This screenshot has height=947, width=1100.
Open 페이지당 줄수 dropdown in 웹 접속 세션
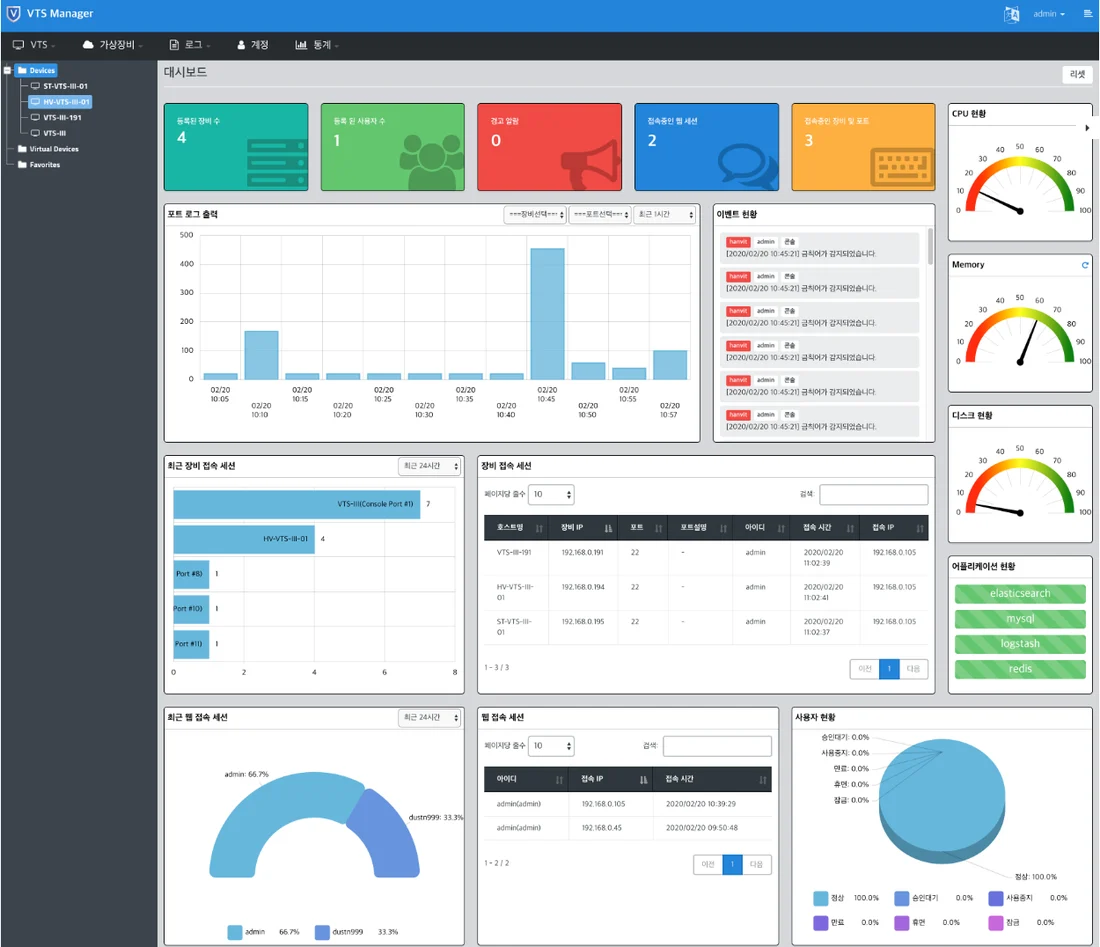click(551, 746)
